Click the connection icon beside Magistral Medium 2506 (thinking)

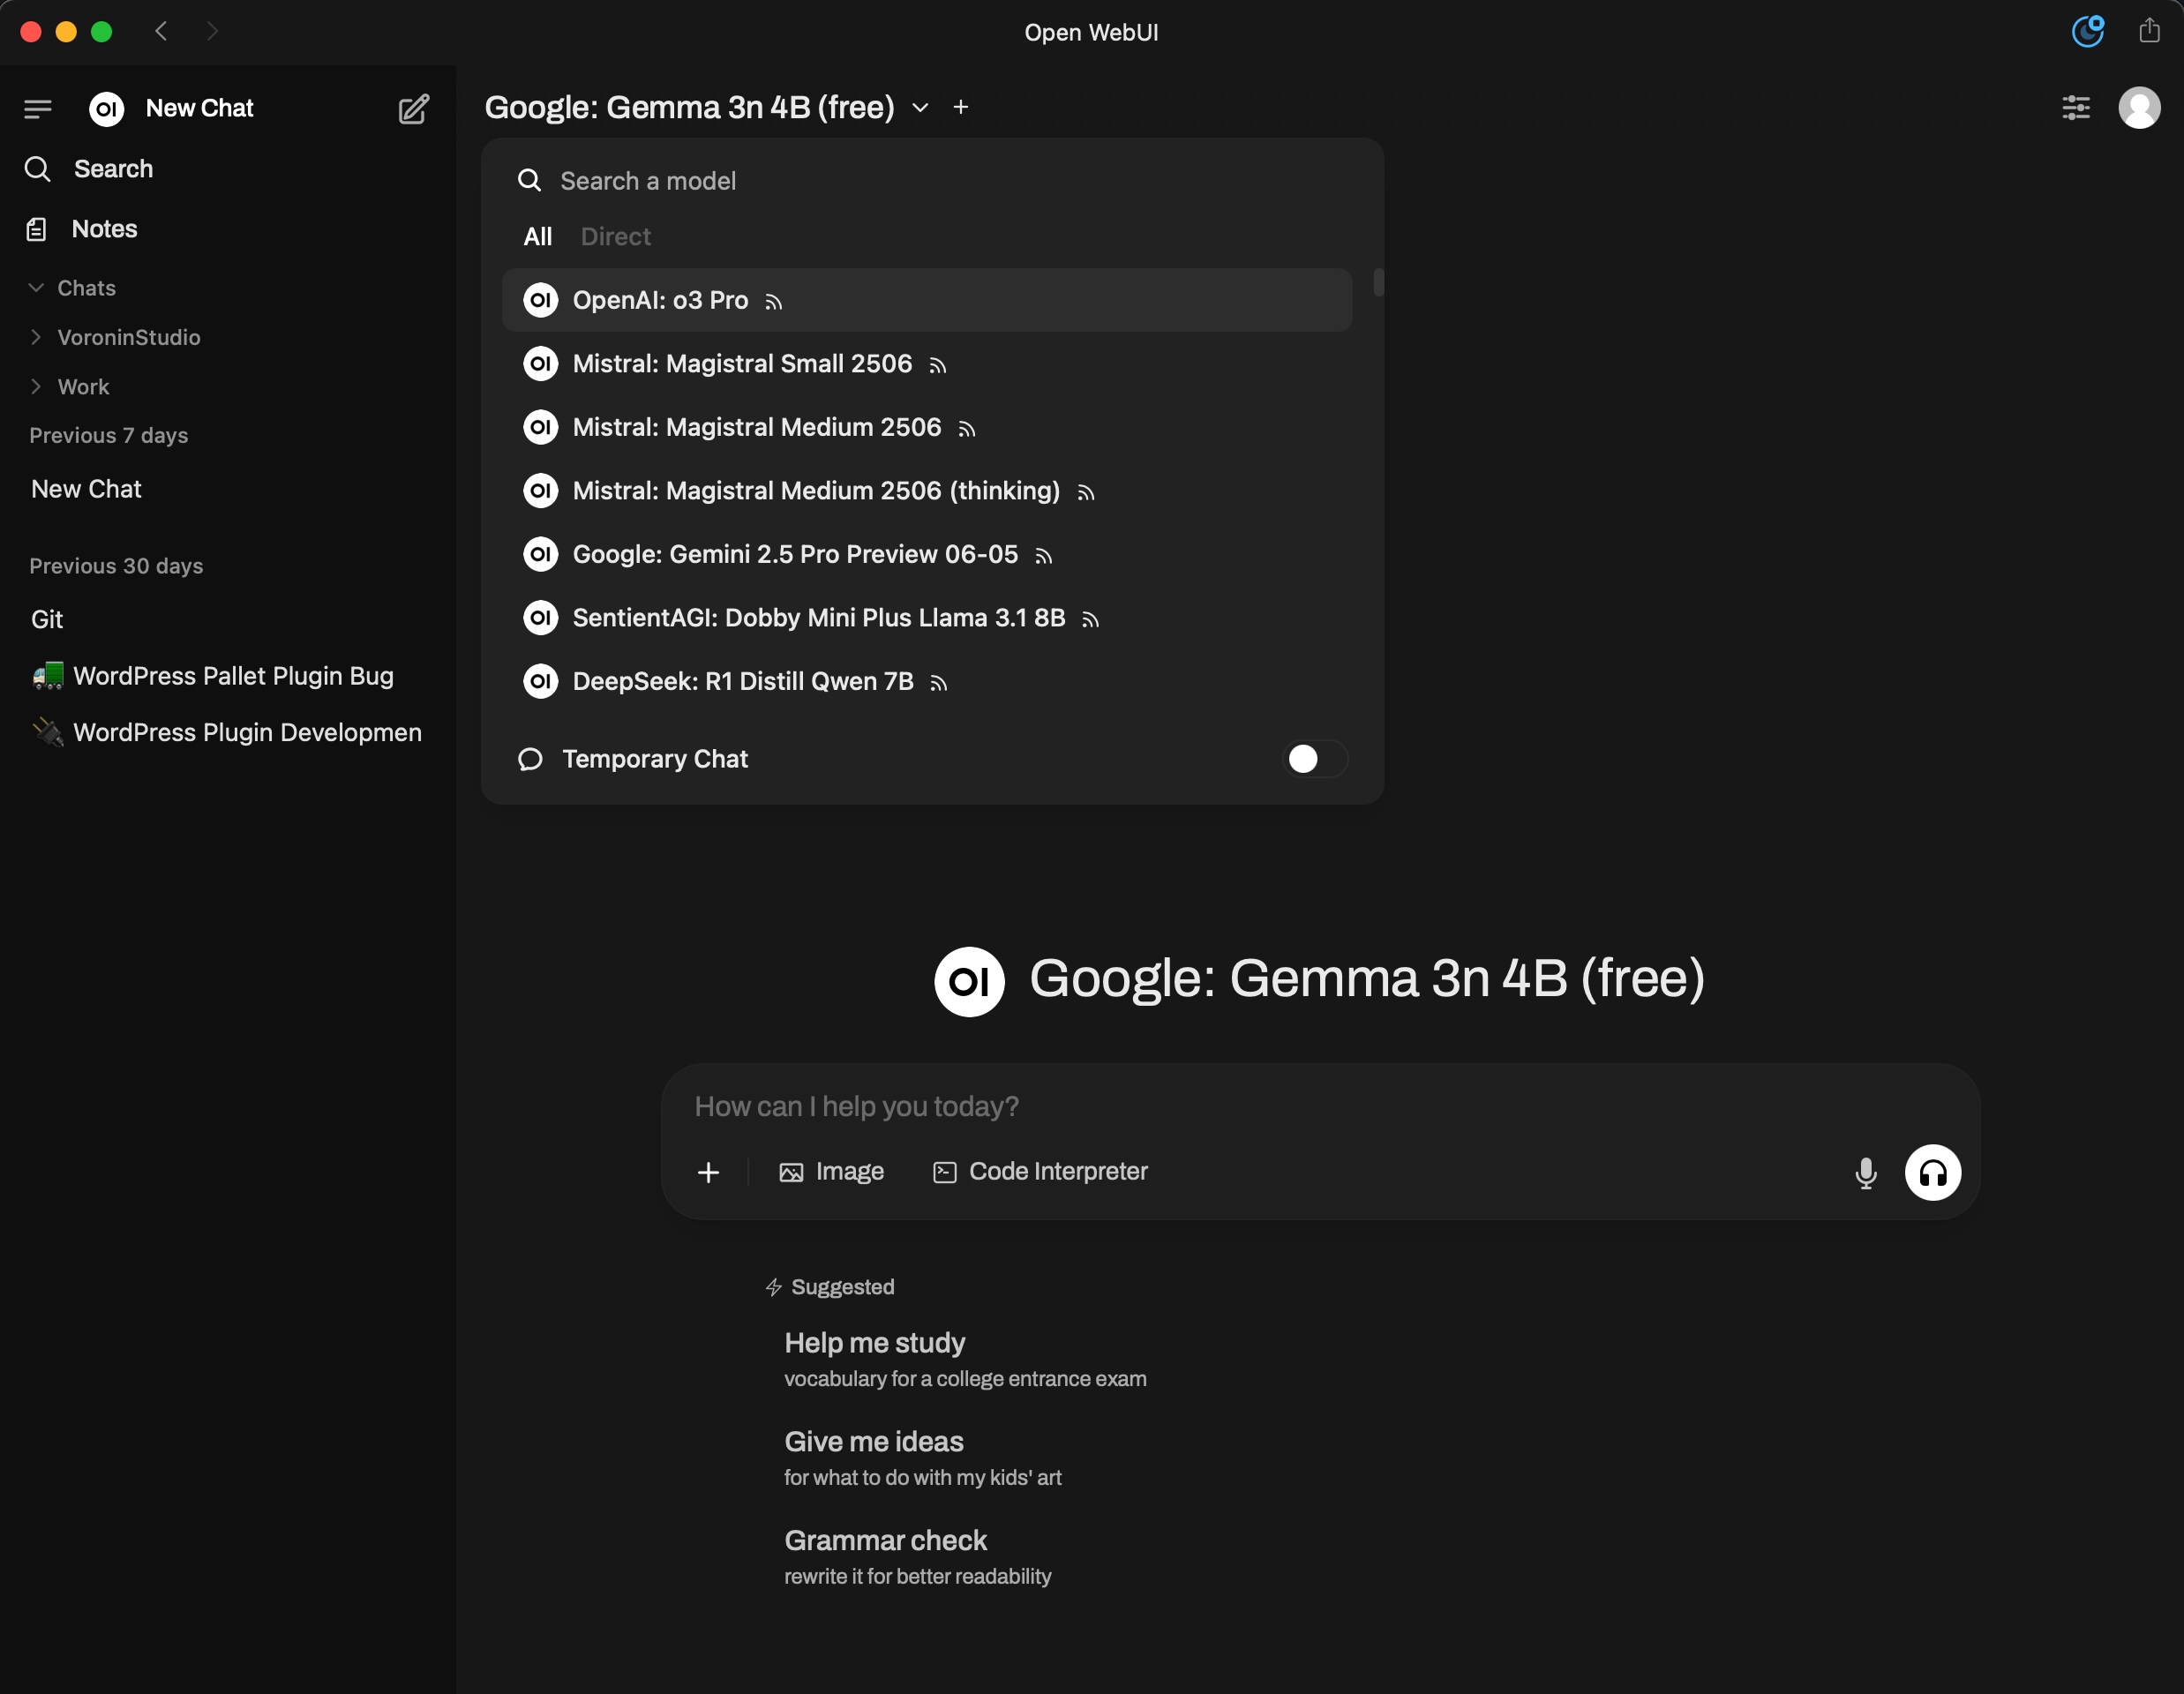tap(1085, 493)
